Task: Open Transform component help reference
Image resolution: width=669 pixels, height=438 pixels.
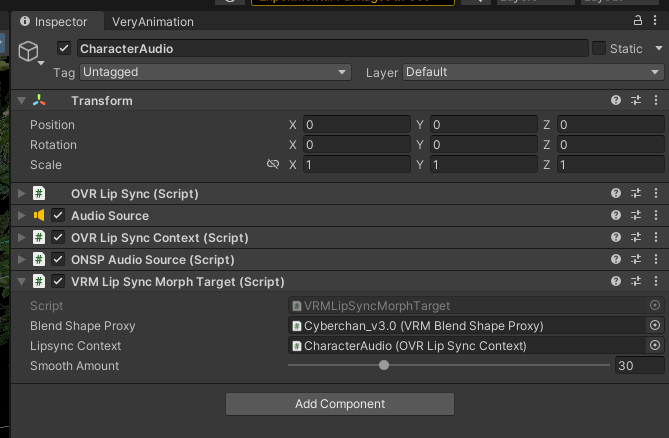Action: point(616,100)
